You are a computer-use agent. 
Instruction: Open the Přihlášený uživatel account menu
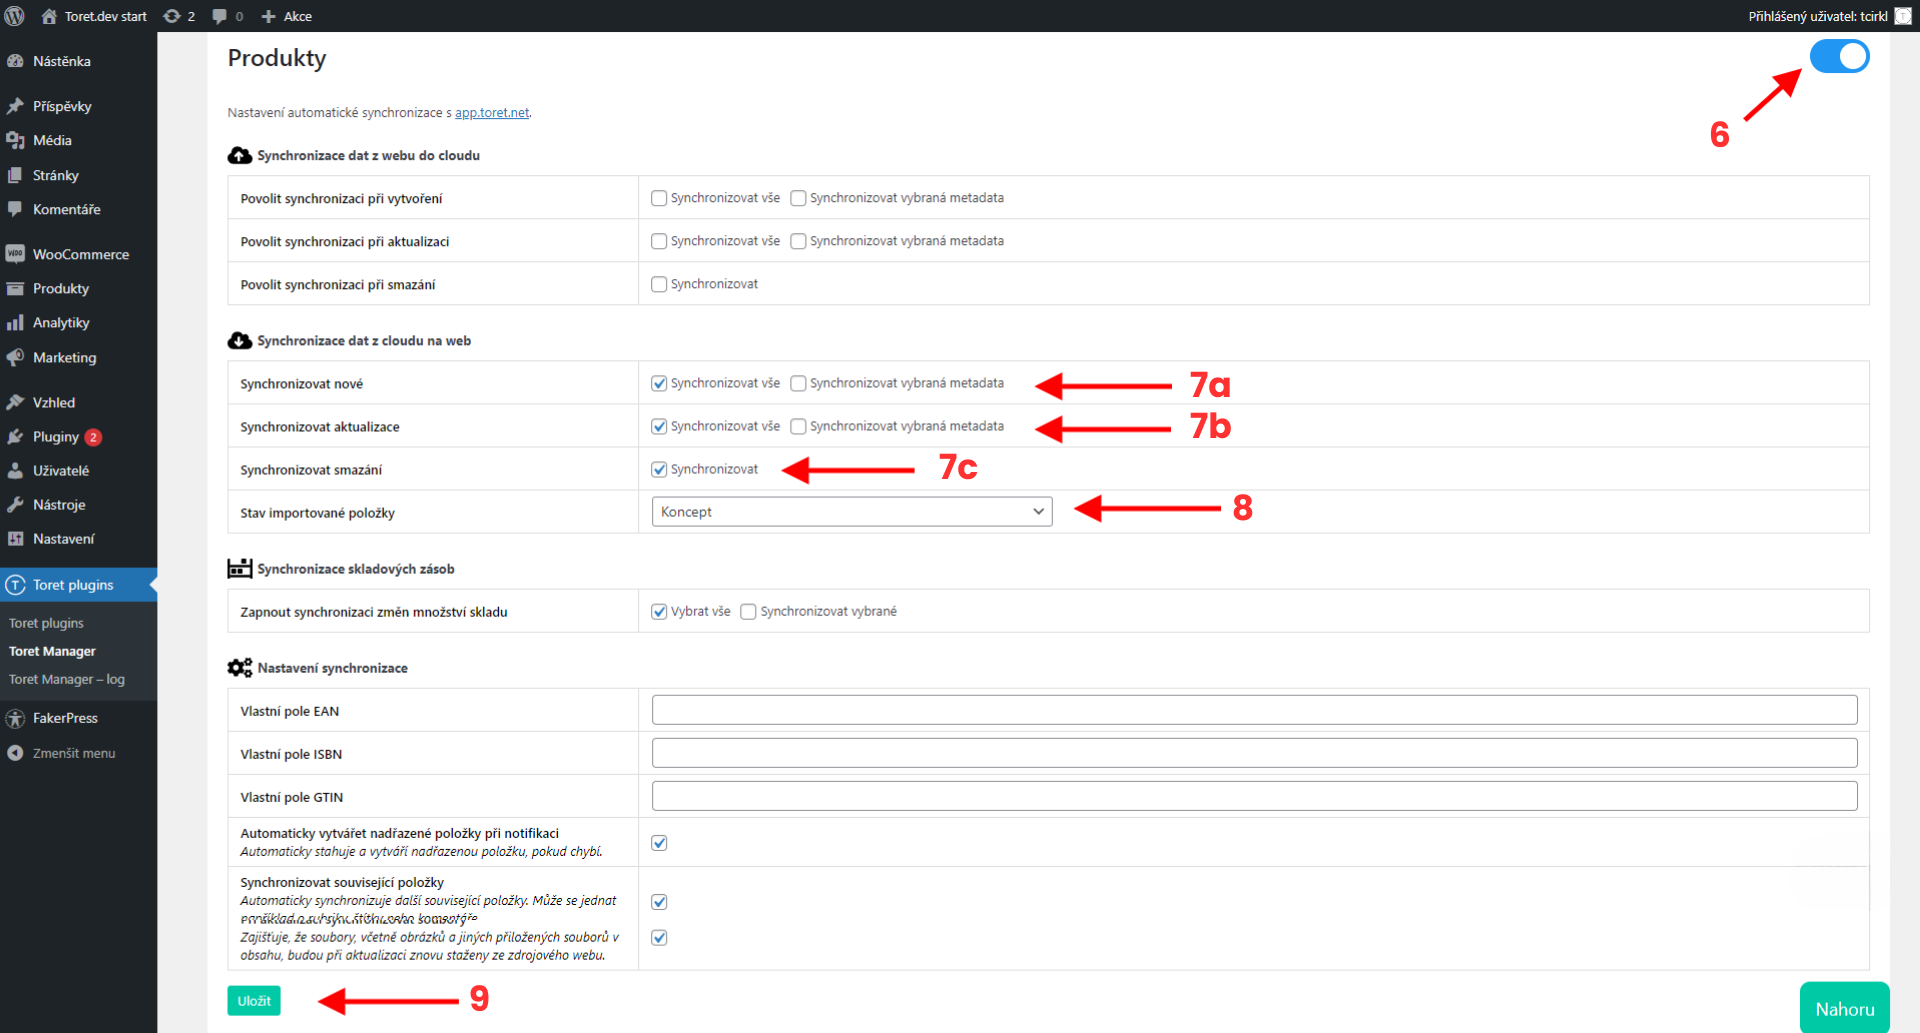[x=1829, y=16]
